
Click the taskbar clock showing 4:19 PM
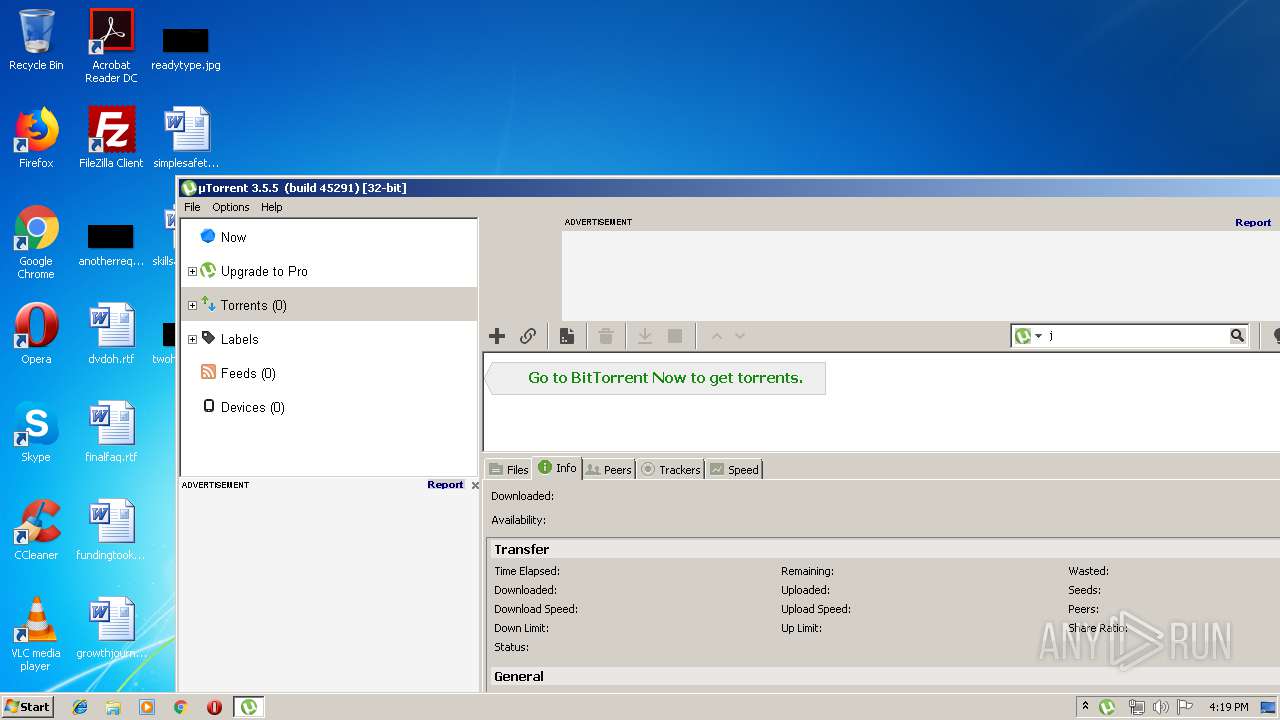1228,707
